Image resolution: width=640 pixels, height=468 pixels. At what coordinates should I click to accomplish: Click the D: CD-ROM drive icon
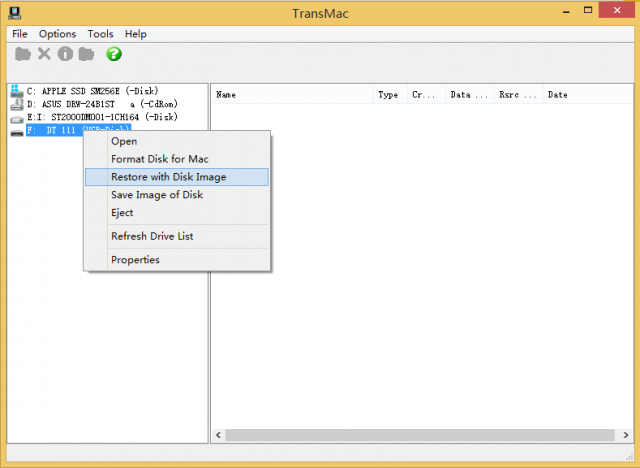[x=17, y=104]
